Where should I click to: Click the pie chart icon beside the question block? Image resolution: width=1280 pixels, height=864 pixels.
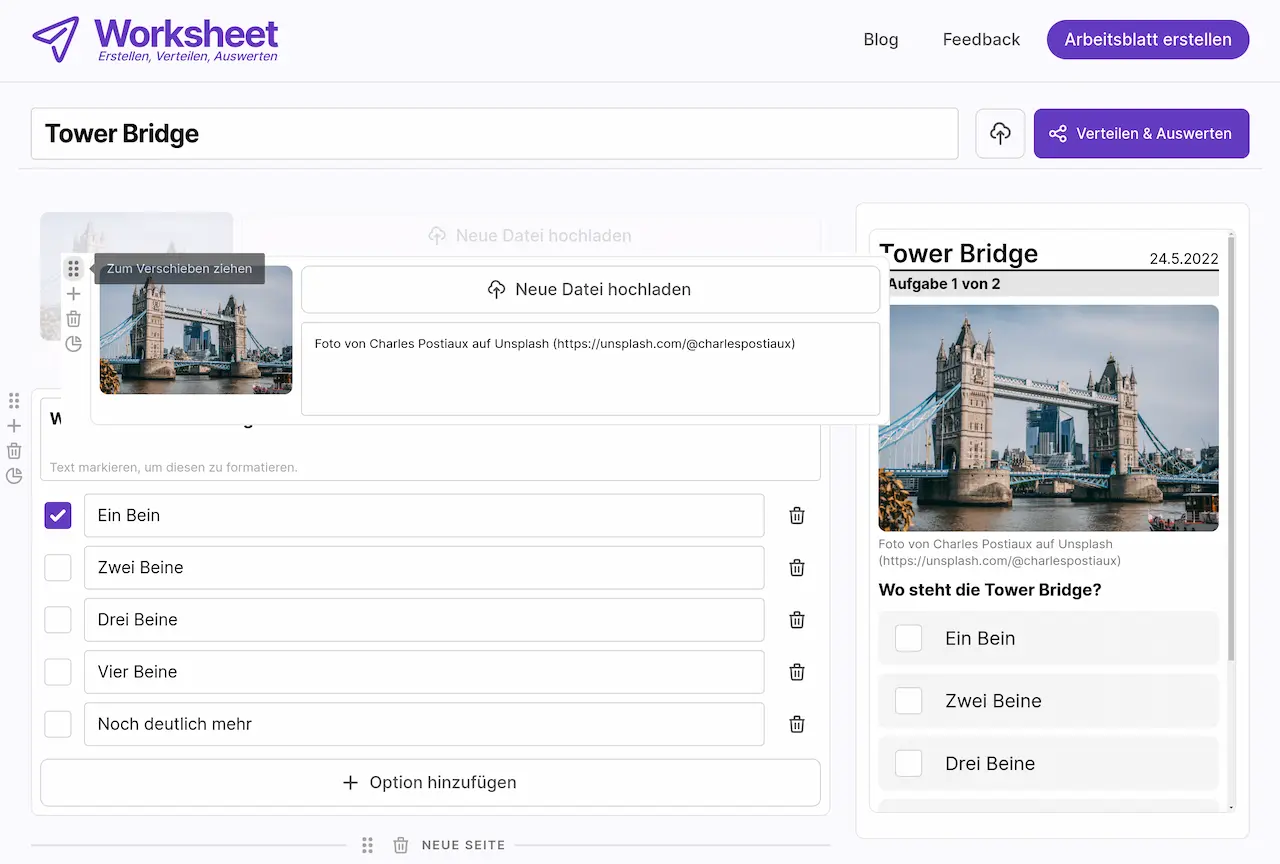(x=14, y=476)
